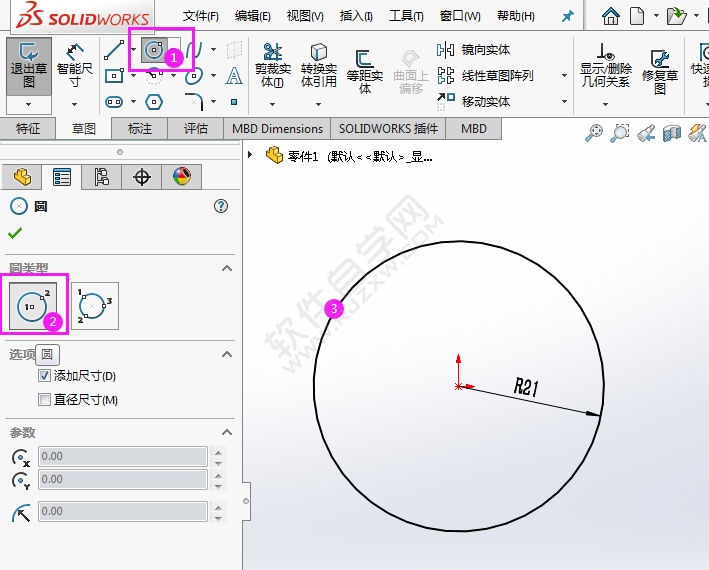
Task: Click the circle radius parameter field
Action: coord(123,511)
